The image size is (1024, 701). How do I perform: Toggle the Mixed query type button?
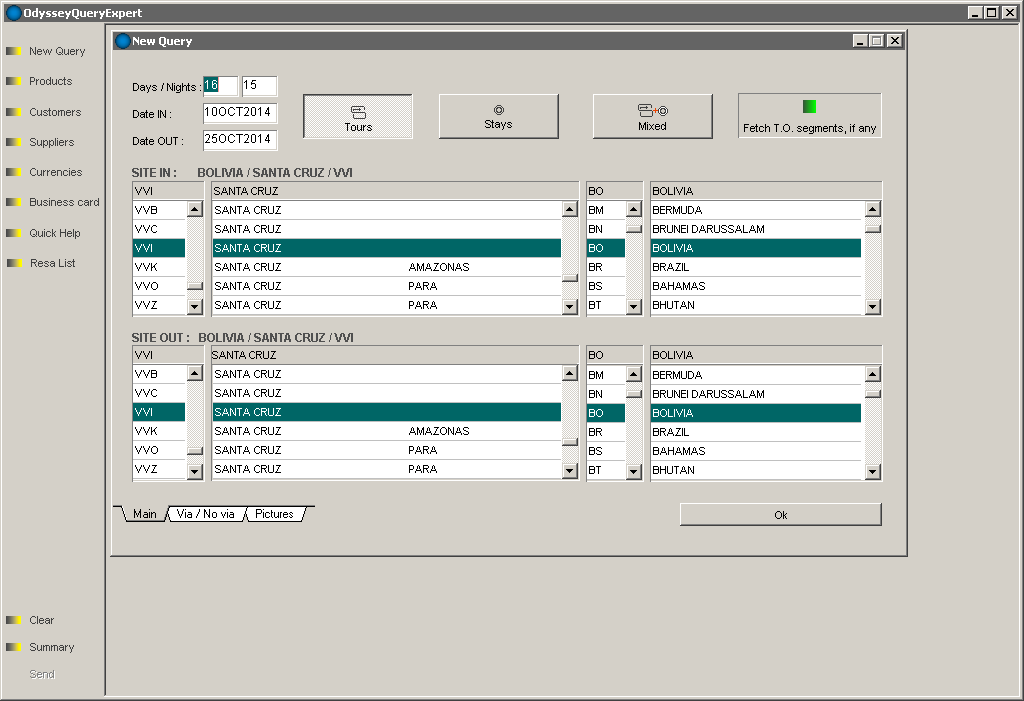(x=652, y=116)
